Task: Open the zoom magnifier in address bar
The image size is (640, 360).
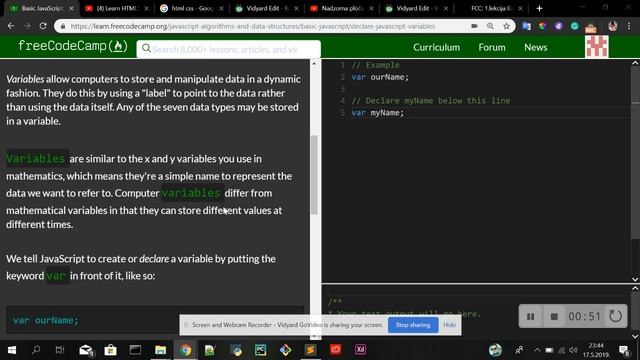Action: point(490,26)
